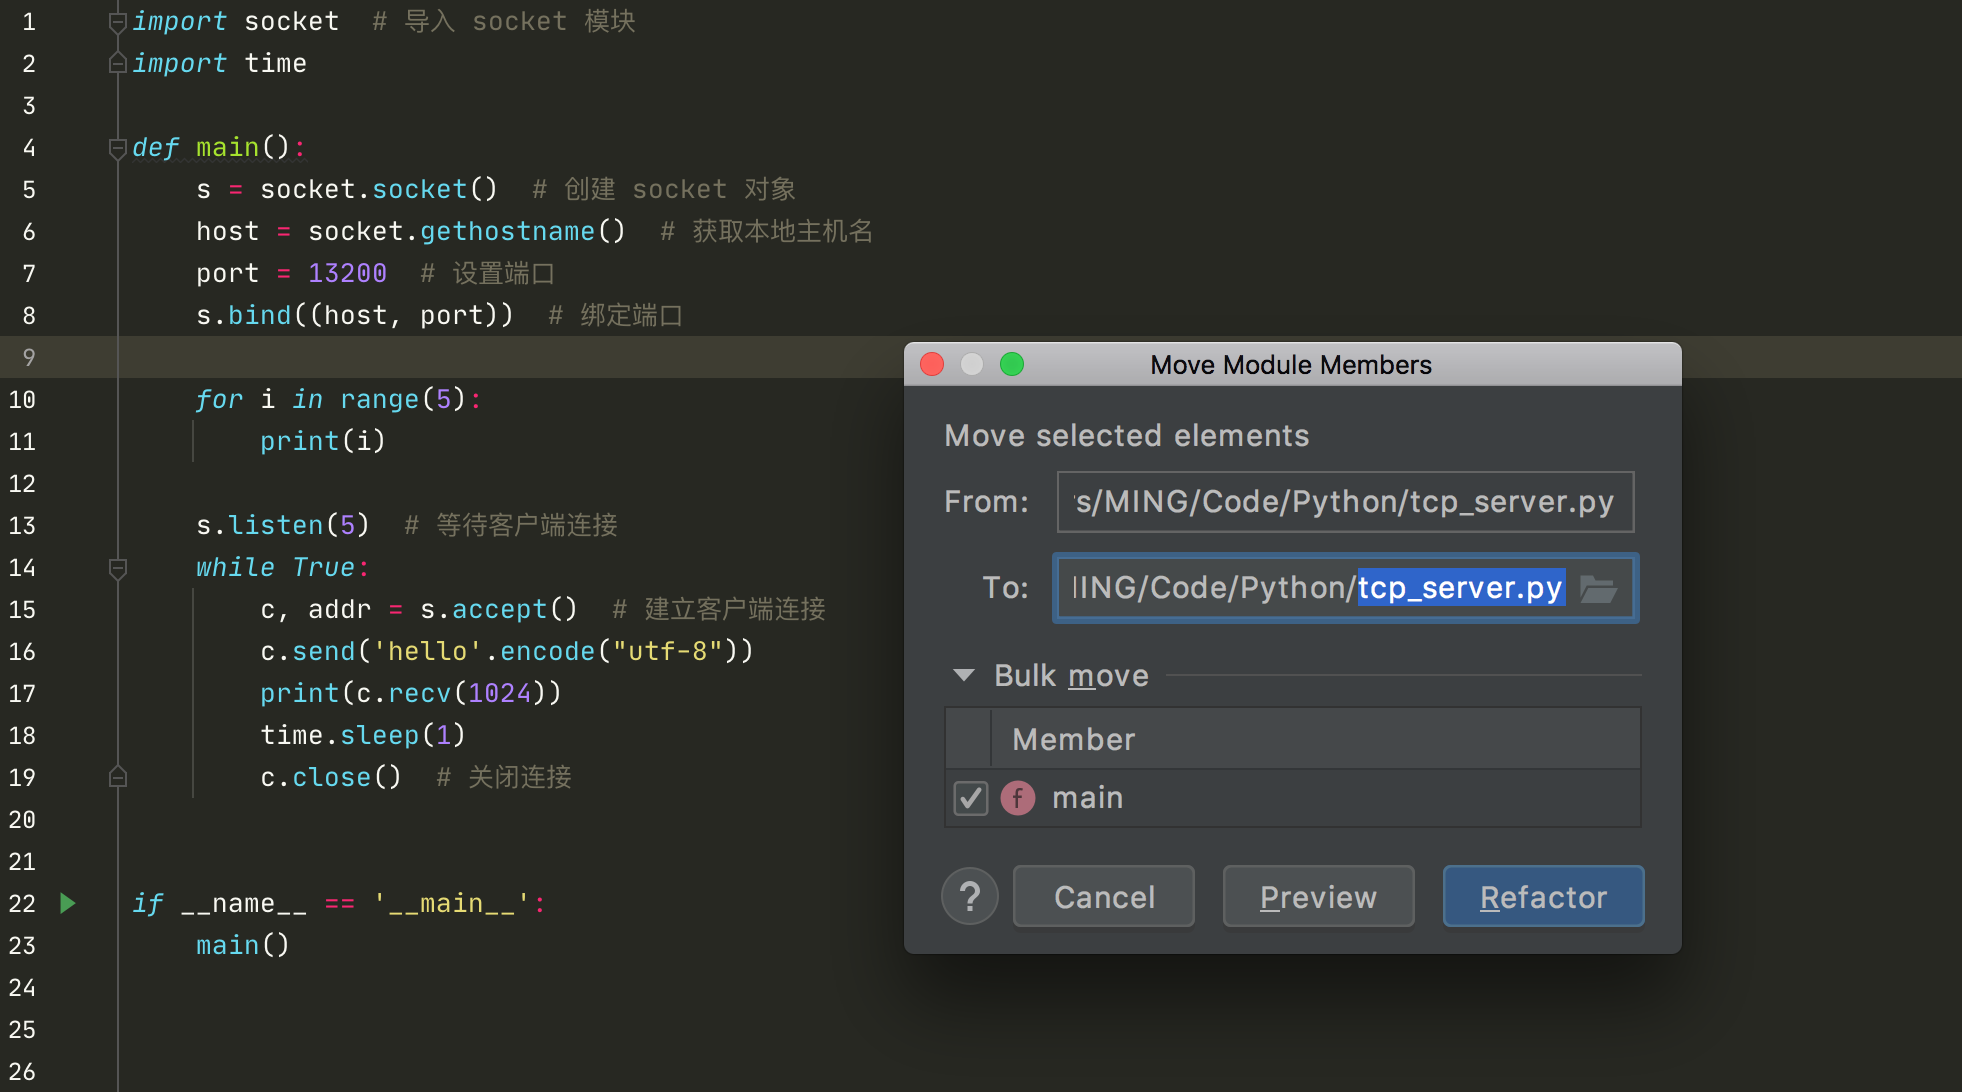Image resolution: width=1962 pixels, height=1092 pixels.
Task: Click the green run gutter arrow
Action: (x=68, y=903)
